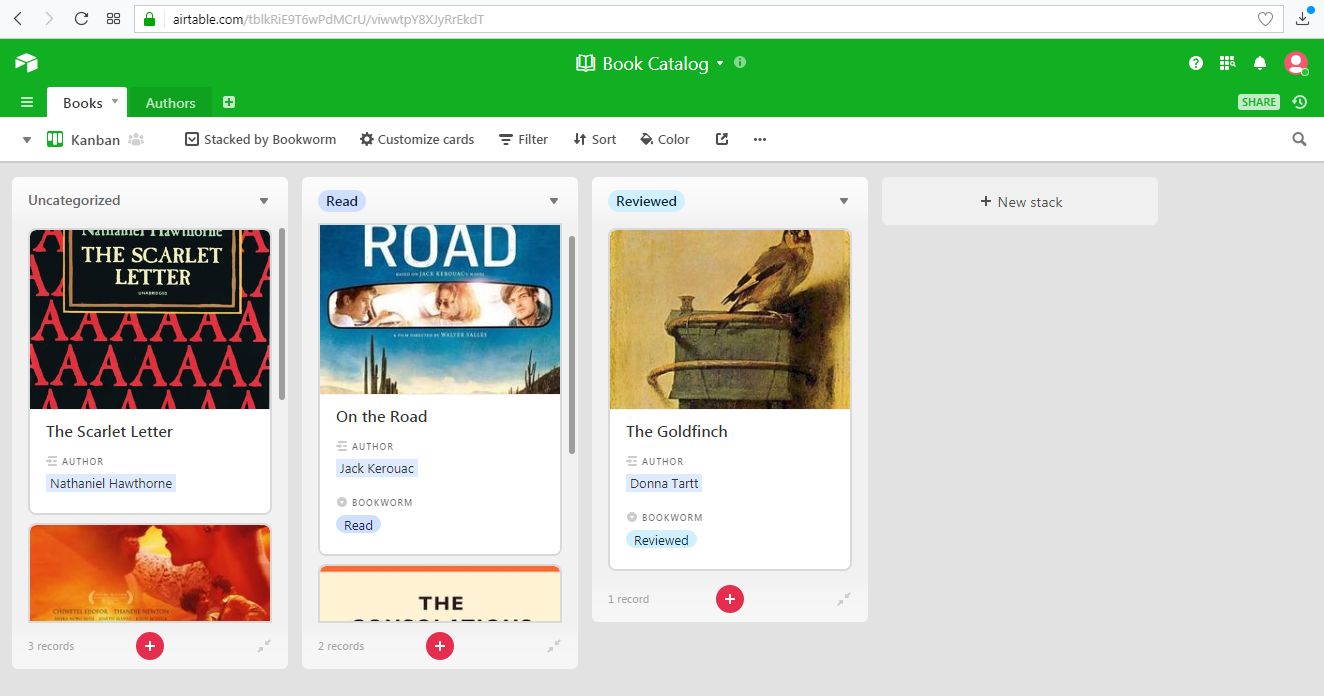This screenshot has height=696, width=1324.
Task: Switch to the Authors tab
Action: tap(170, 103)
